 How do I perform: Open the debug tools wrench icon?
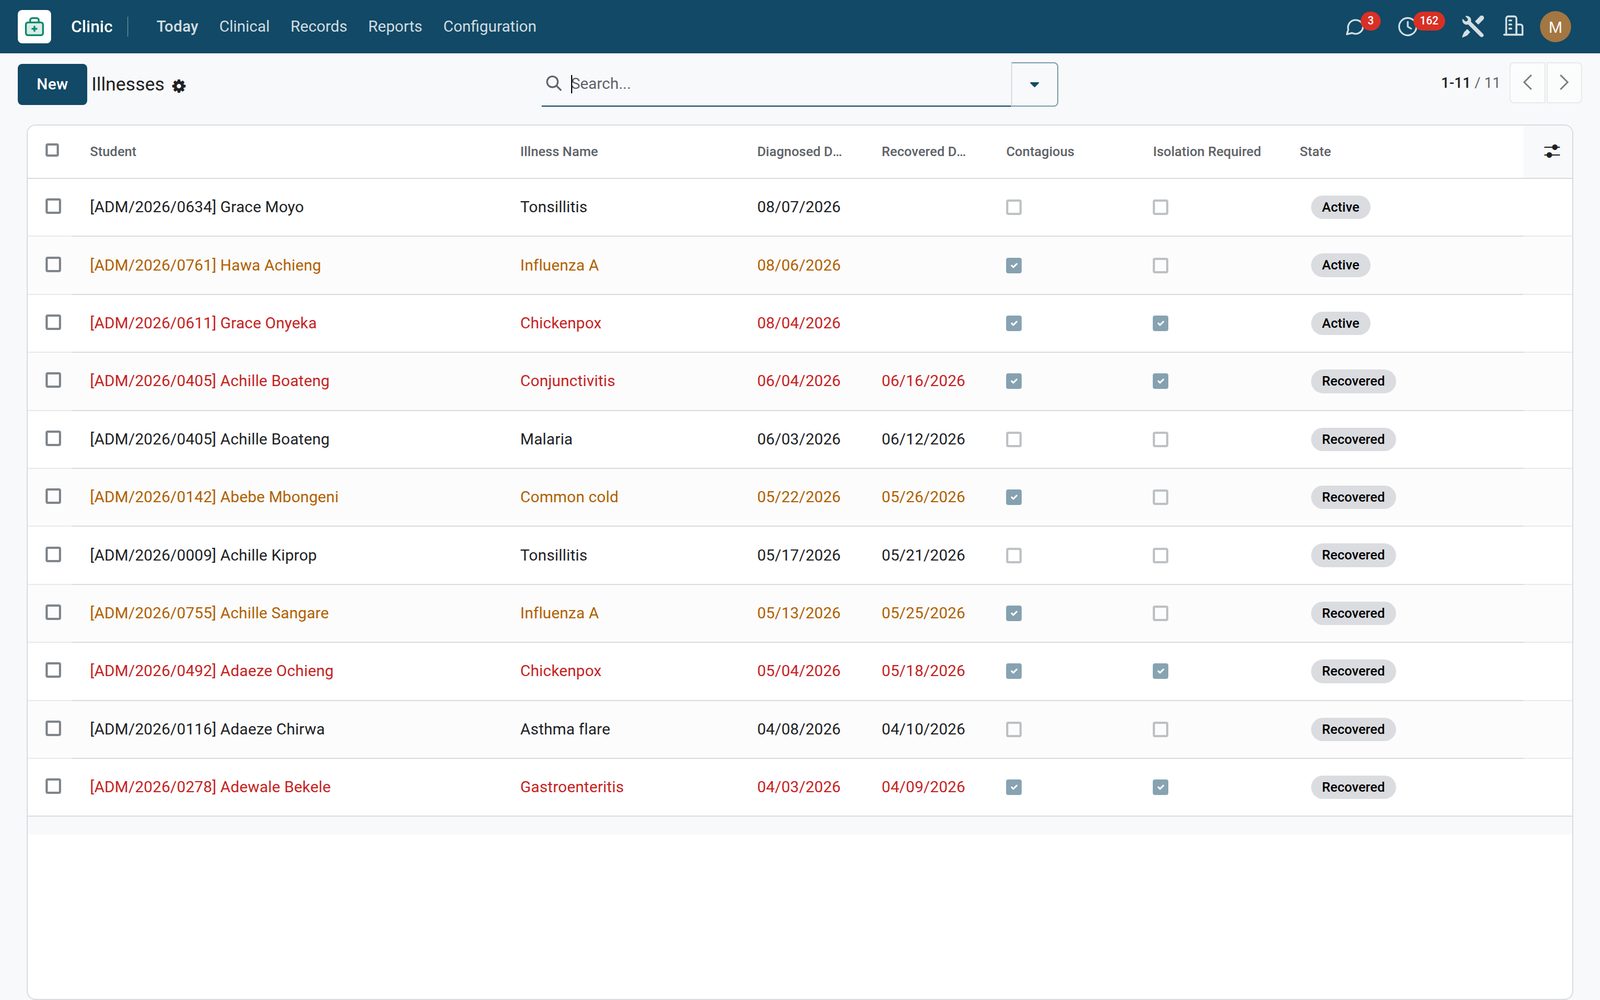(x=1472, y=27)
